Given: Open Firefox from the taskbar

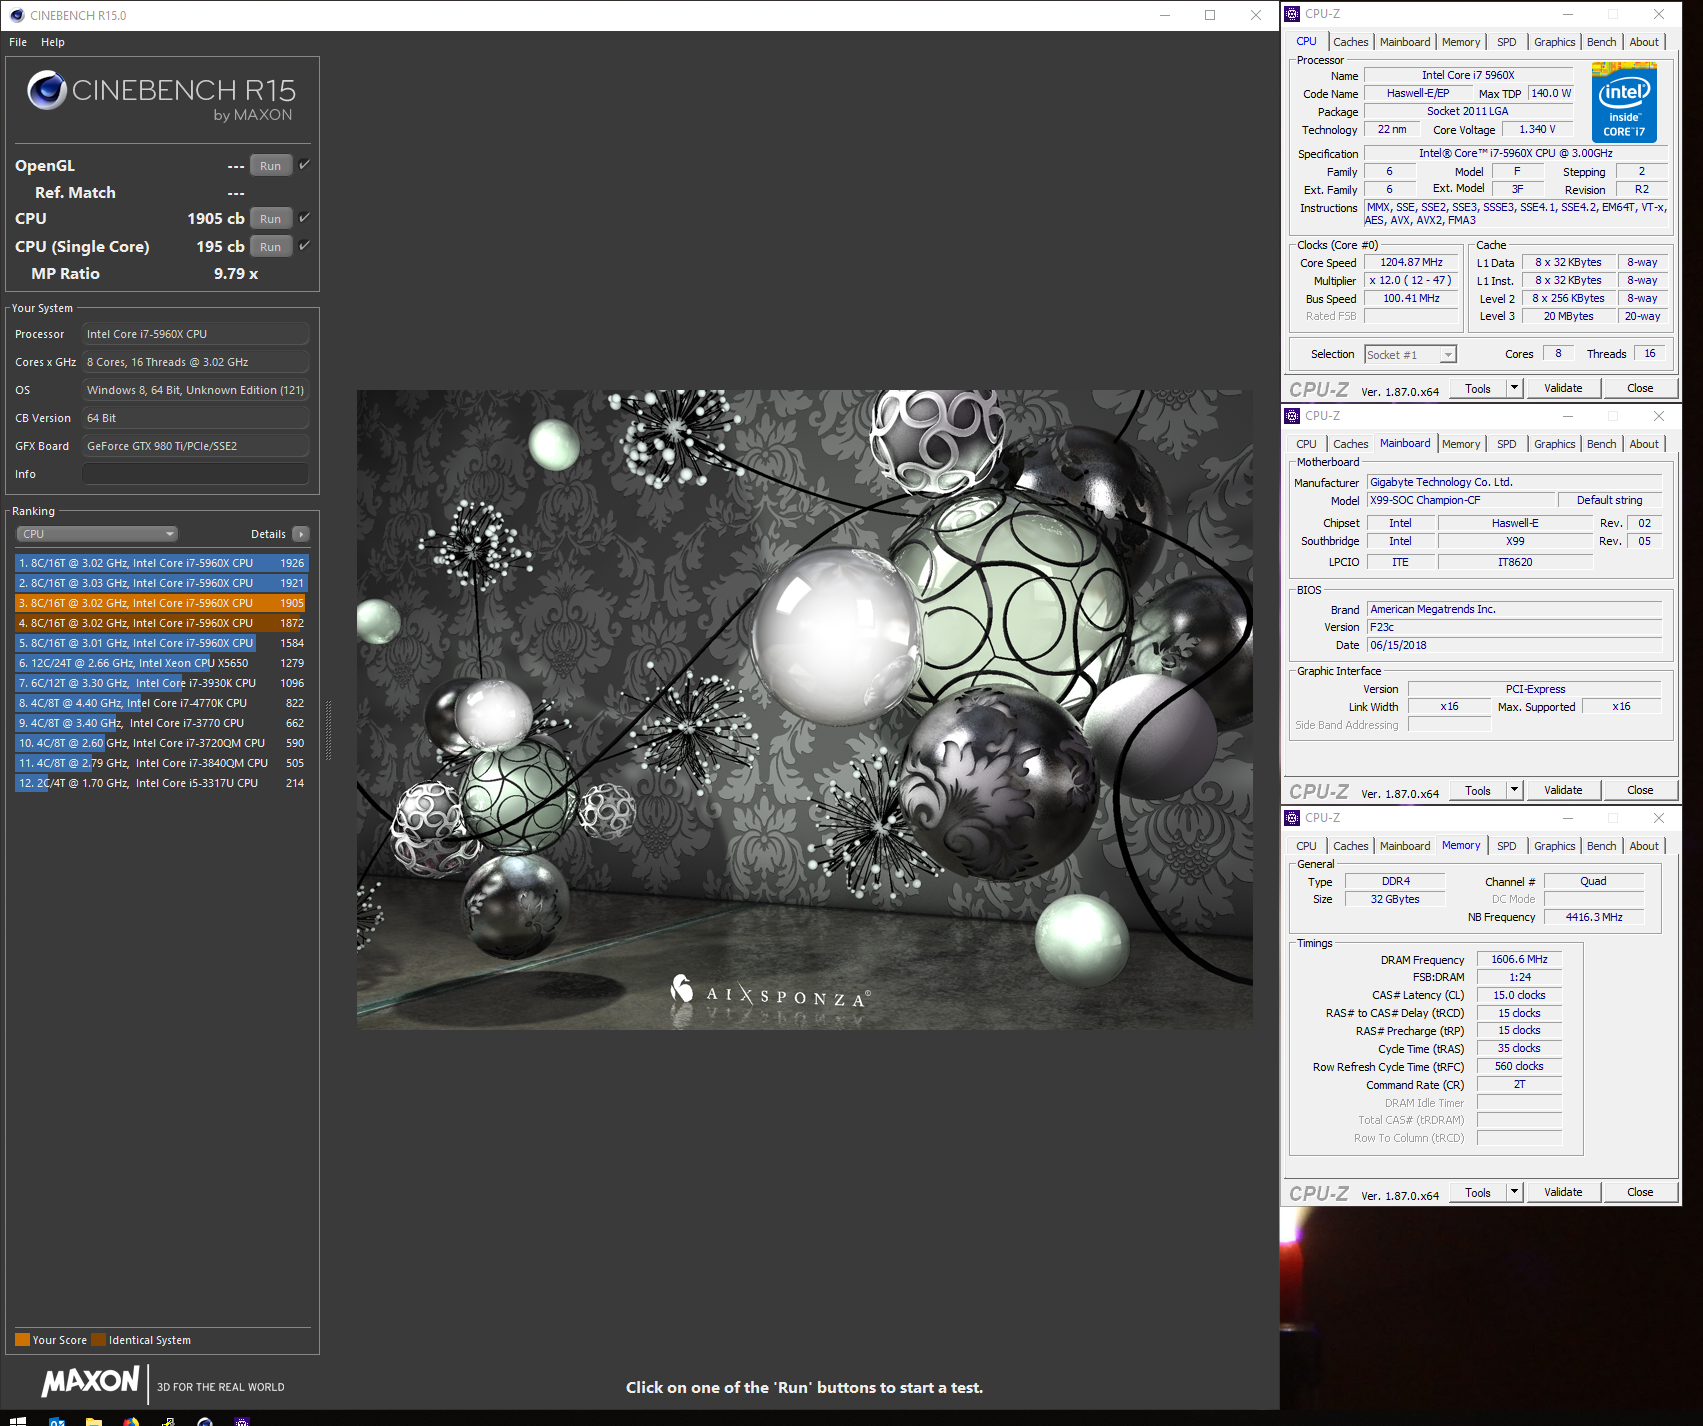Looking at the screenshot, I should (x=131, y=1421).
